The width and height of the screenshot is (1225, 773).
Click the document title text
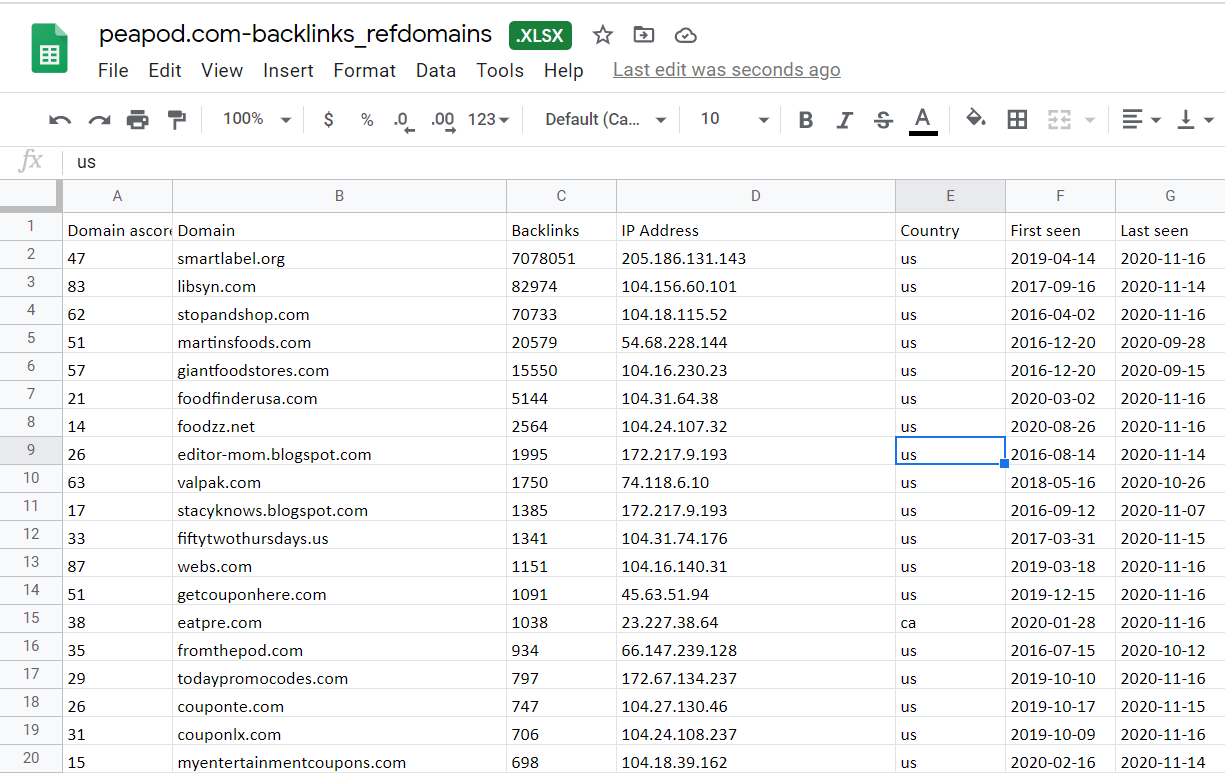(x=295, y=34)
